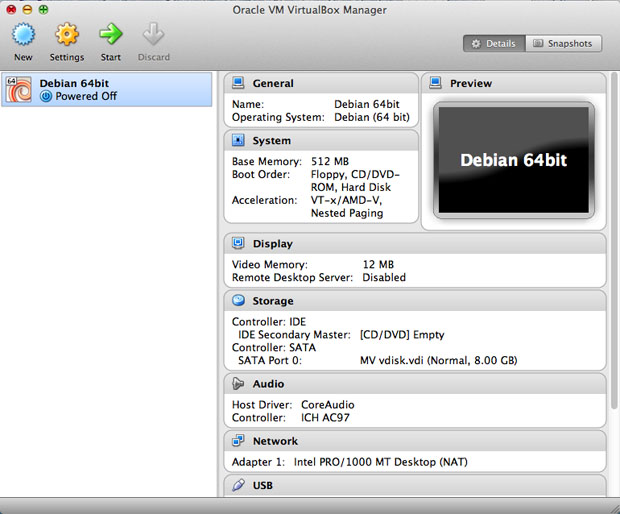
Task: Click the Audio section speaker icon
Action: [x=238, y=384]
